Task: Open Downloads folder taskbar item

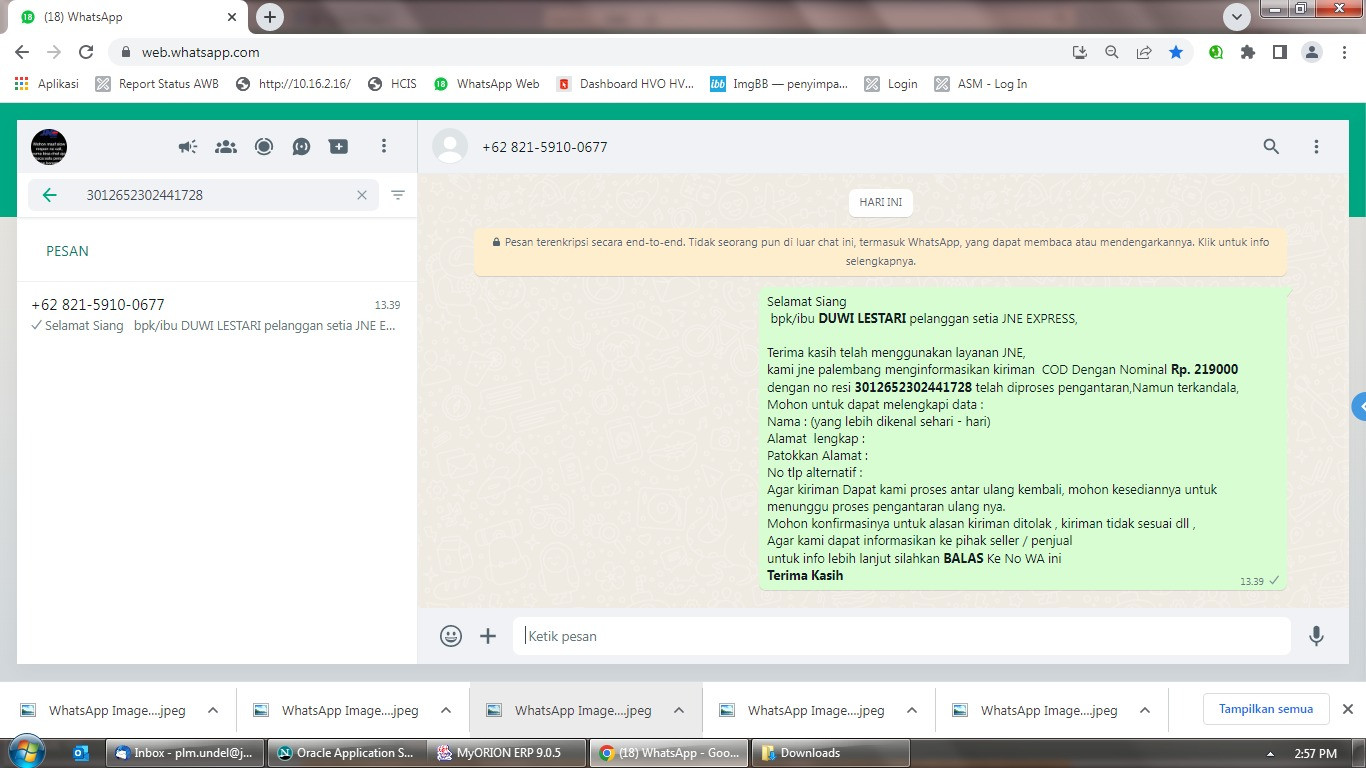Action: pos(831,753)
